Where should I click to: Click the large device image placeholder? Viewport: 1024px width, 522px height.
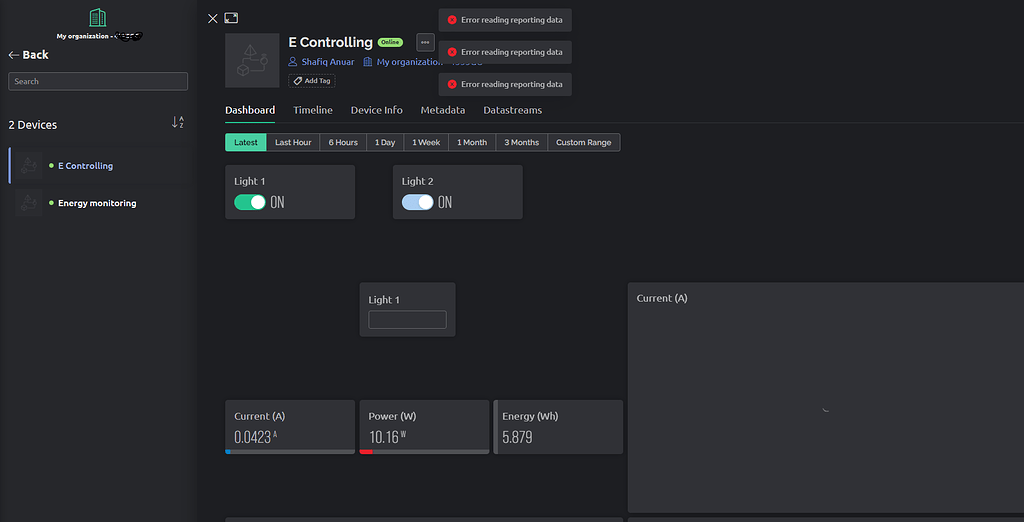click(252, 60)
